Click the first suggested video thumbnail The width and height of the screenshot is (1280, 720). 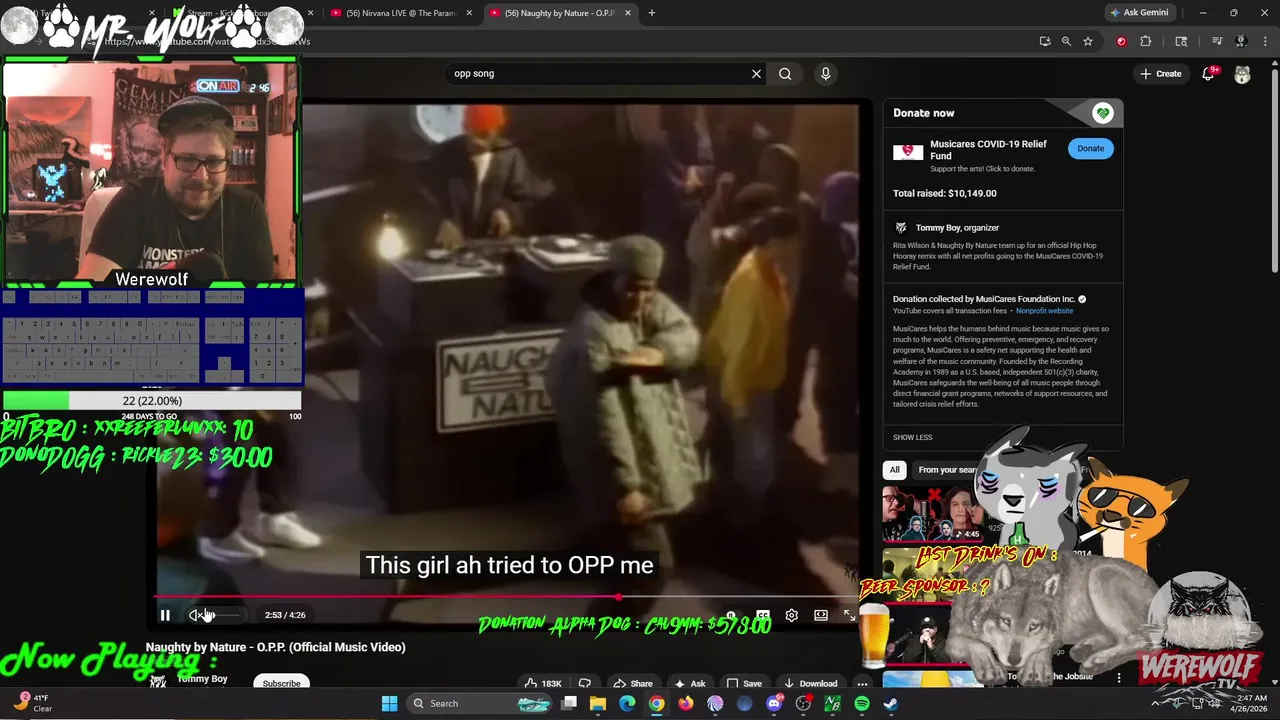(x=934, y=514)
